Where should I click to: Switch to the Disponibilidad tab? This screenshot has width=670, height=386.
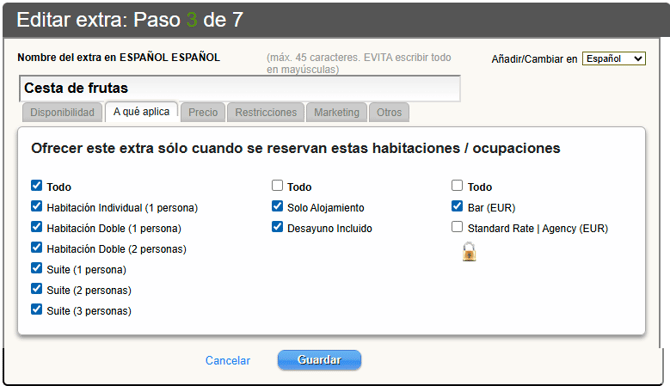point(62,112)
